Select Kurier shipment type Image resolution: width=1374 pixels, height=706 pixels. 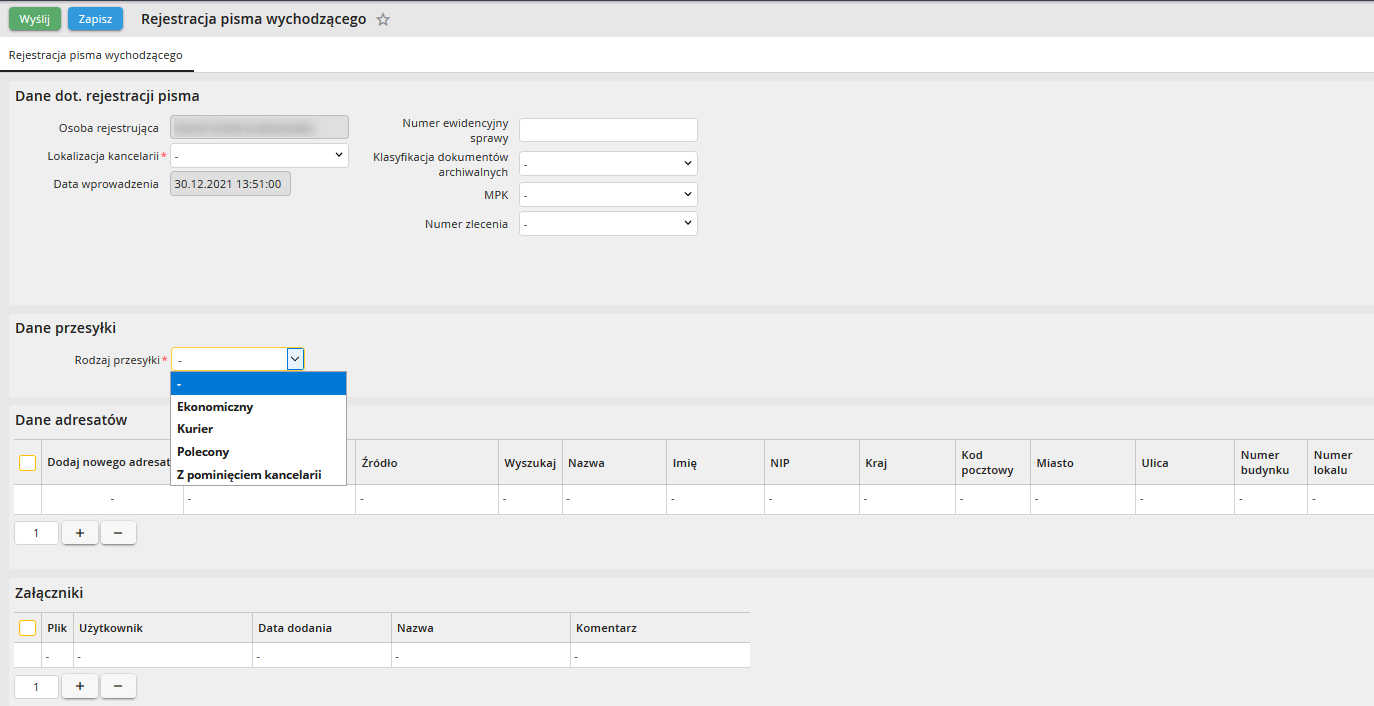(x=258, y=429)
